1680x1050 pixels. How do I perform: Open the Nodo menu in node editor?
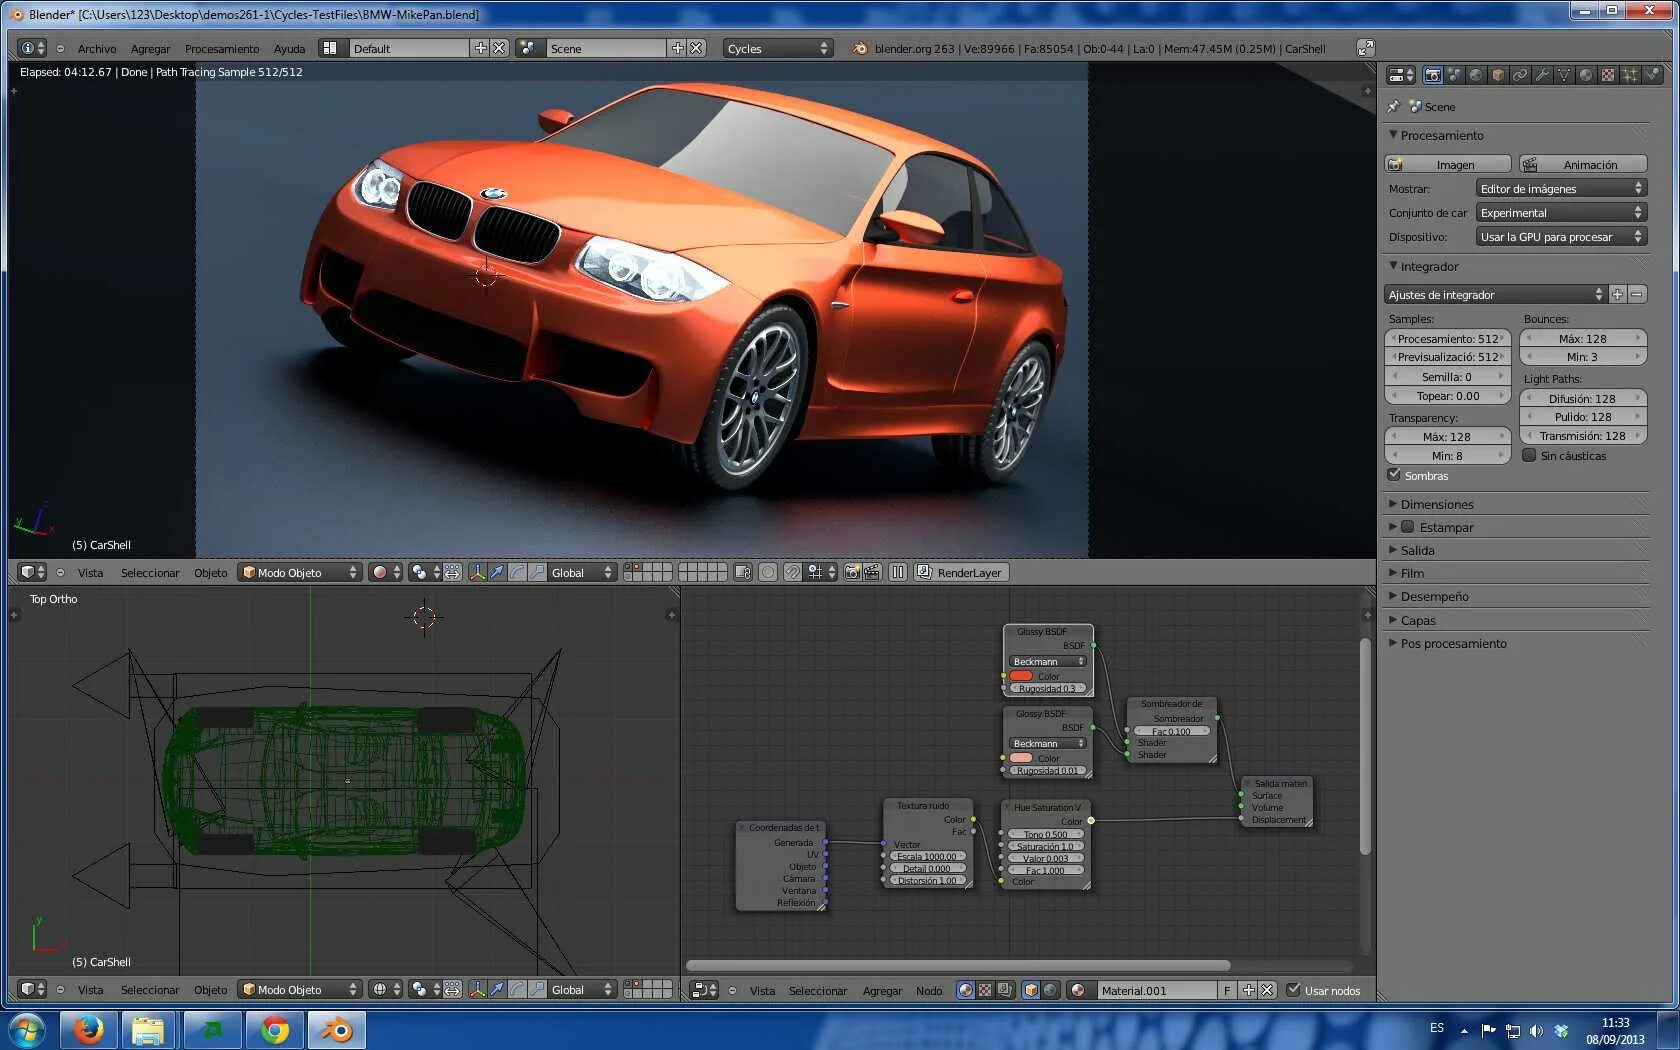pos(929,991)
